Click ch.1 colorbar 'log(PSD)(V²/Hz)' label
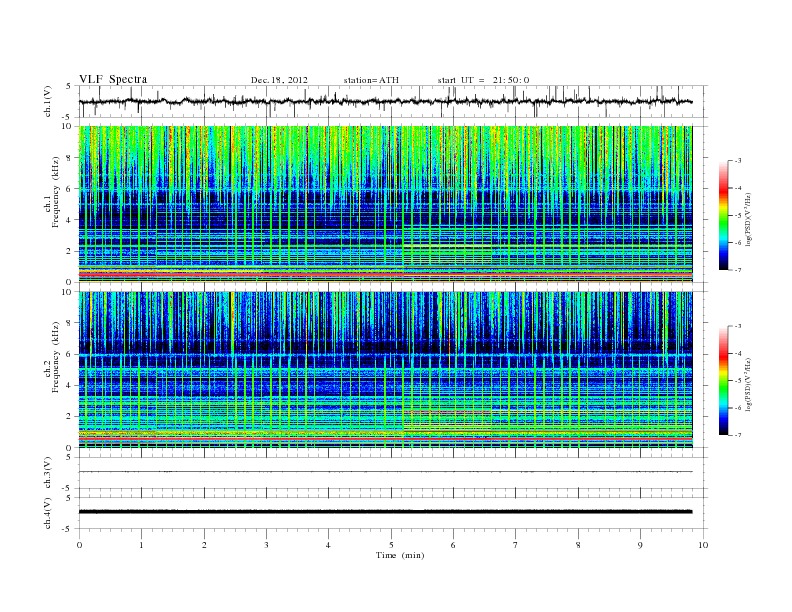Screen dimensions: 792x612 749,219
